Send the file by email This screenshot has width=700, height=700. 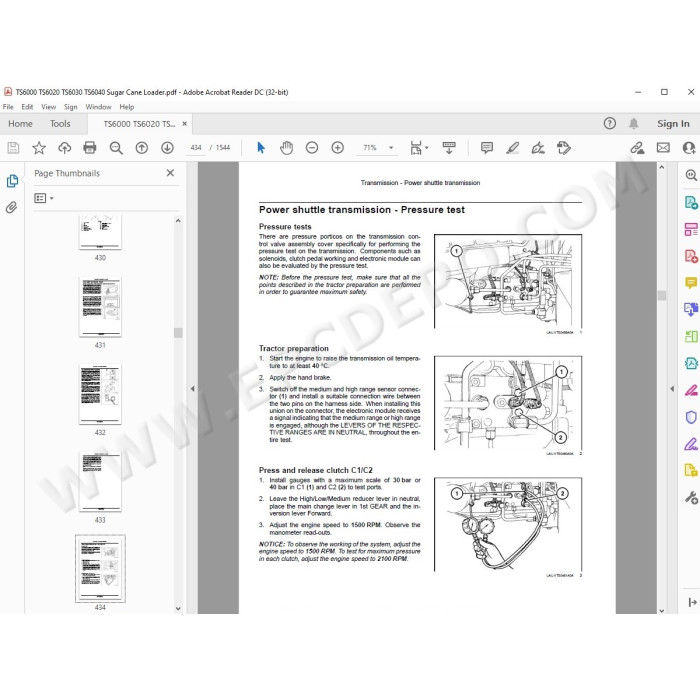point(663,148)
